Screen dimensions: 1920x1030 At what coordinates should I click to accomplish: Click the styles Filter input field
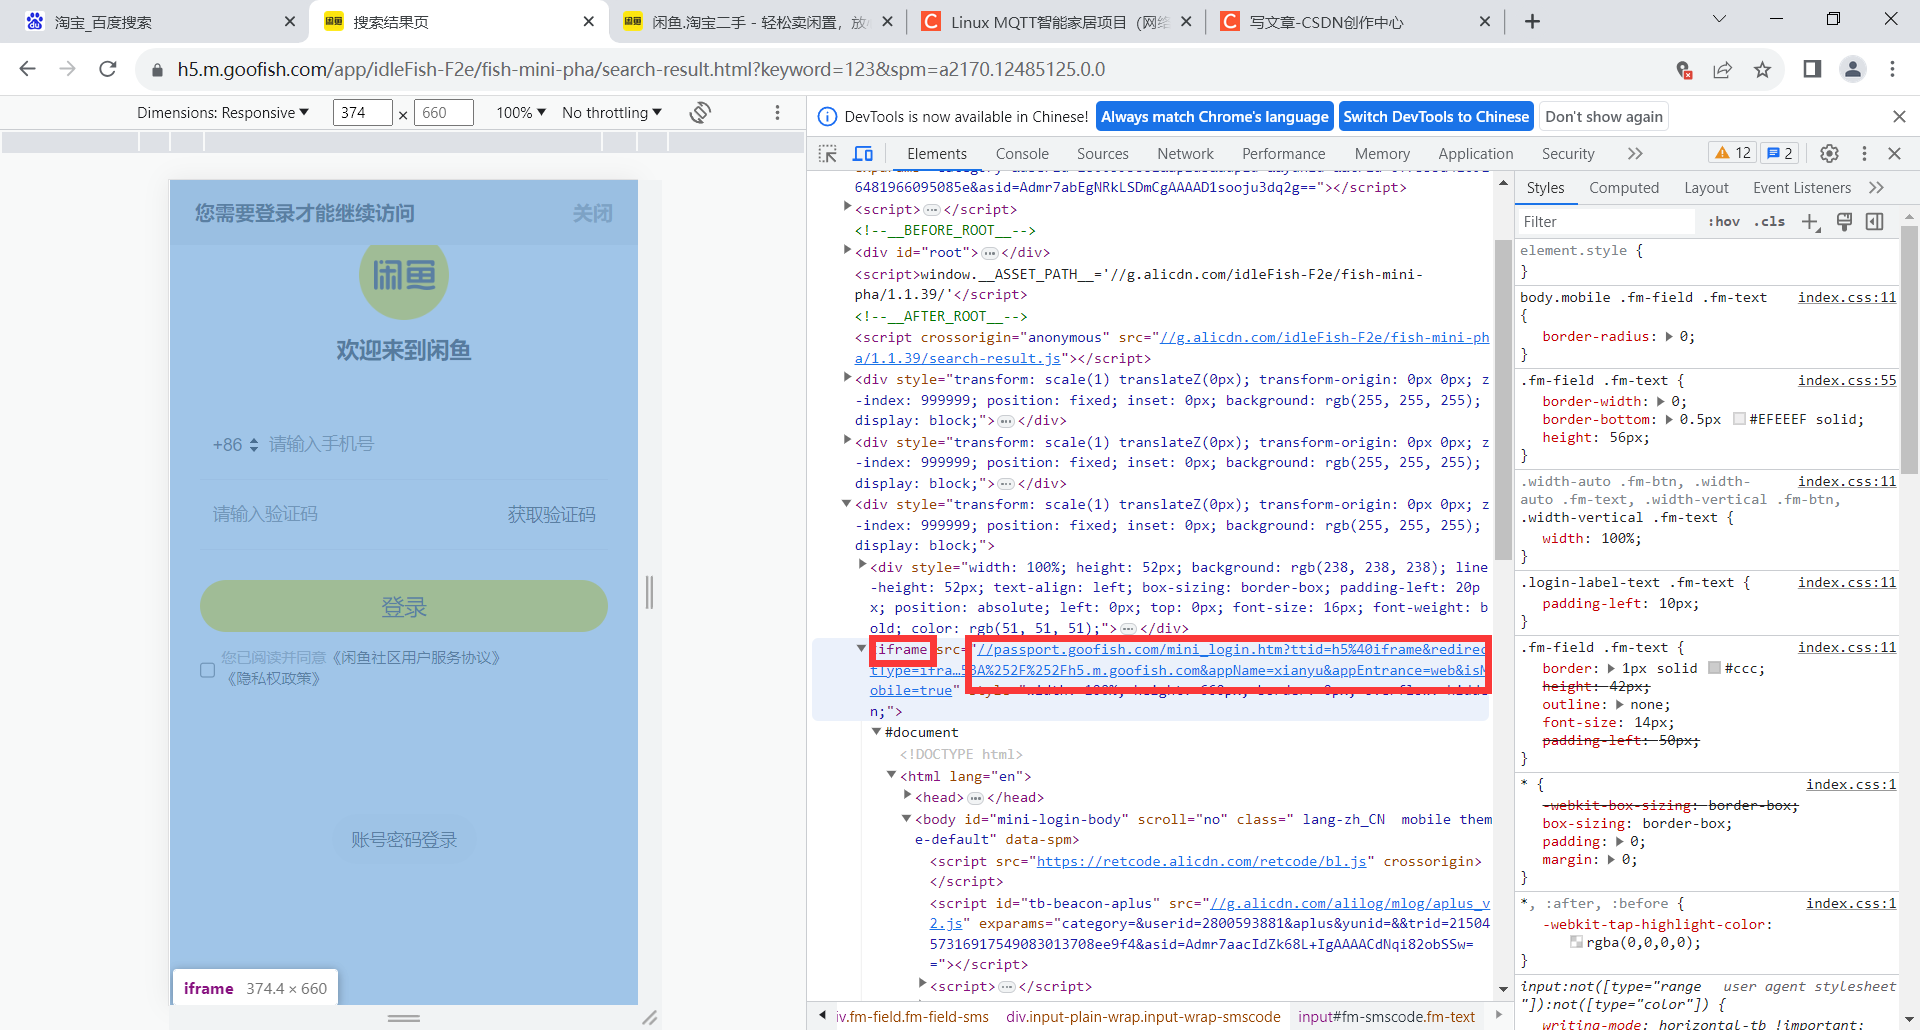point(1605,222)
